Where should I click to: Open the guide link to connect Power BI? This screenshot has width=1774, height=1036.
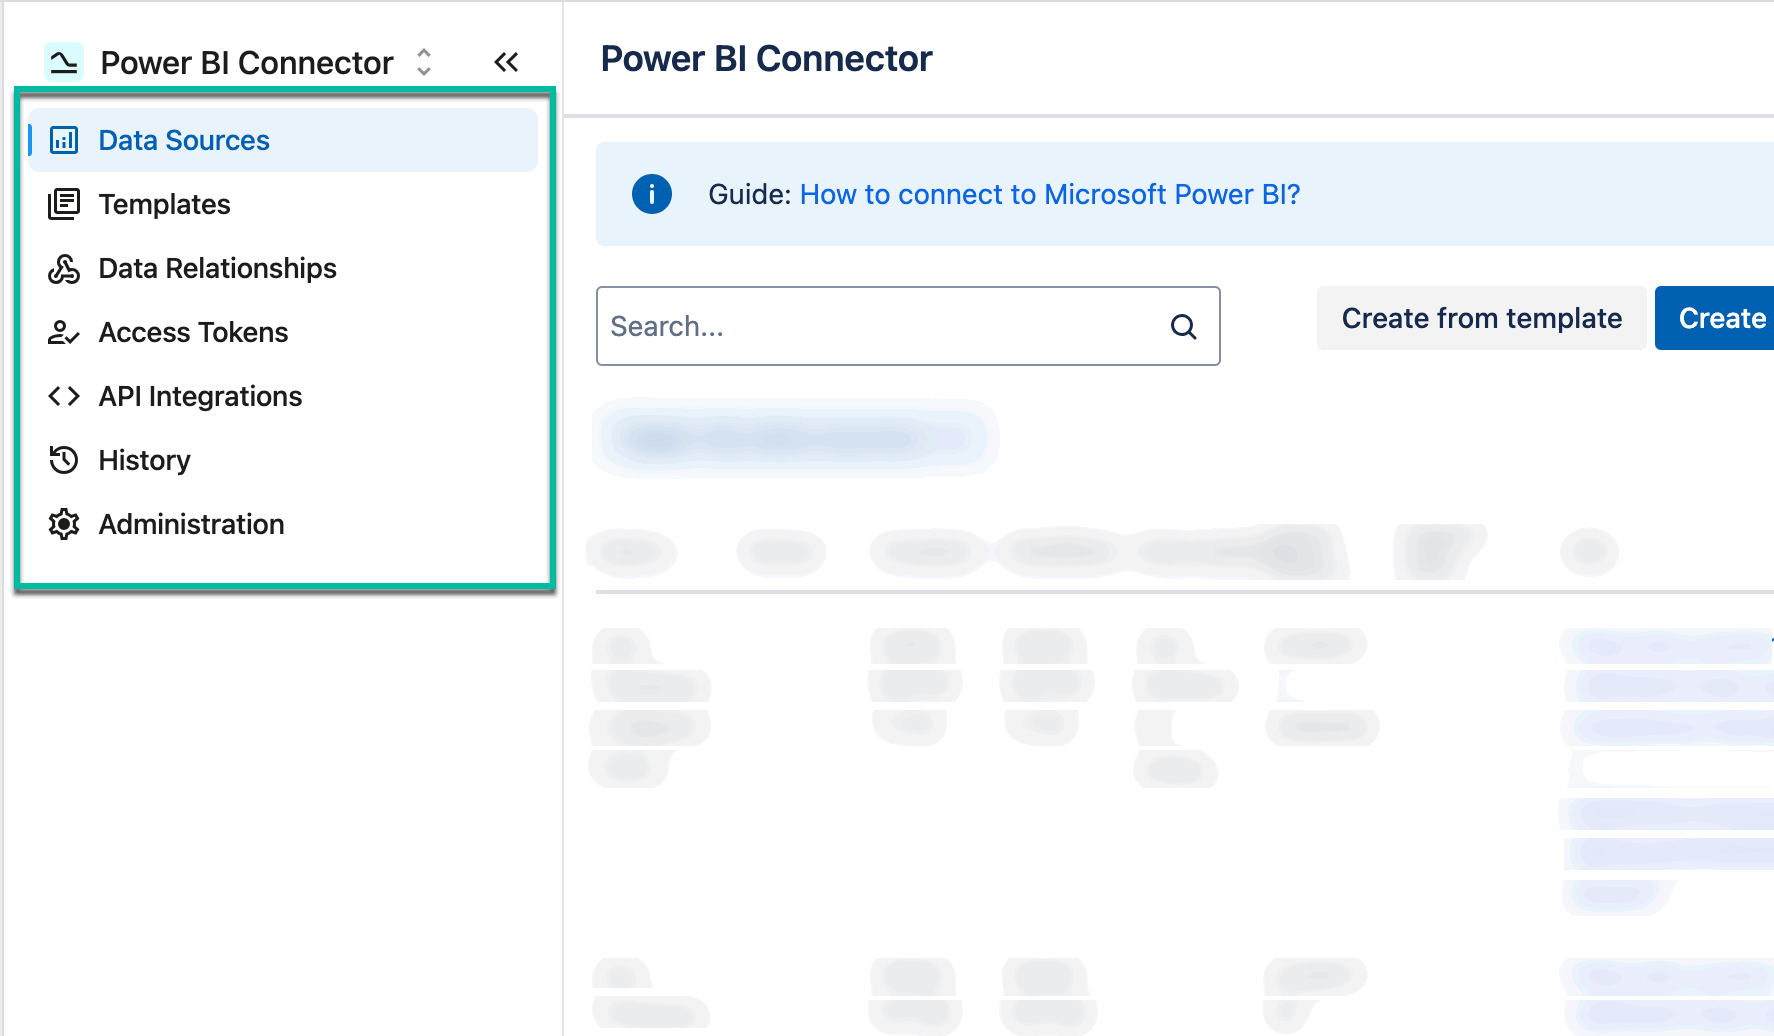(x=1049, y=194)
